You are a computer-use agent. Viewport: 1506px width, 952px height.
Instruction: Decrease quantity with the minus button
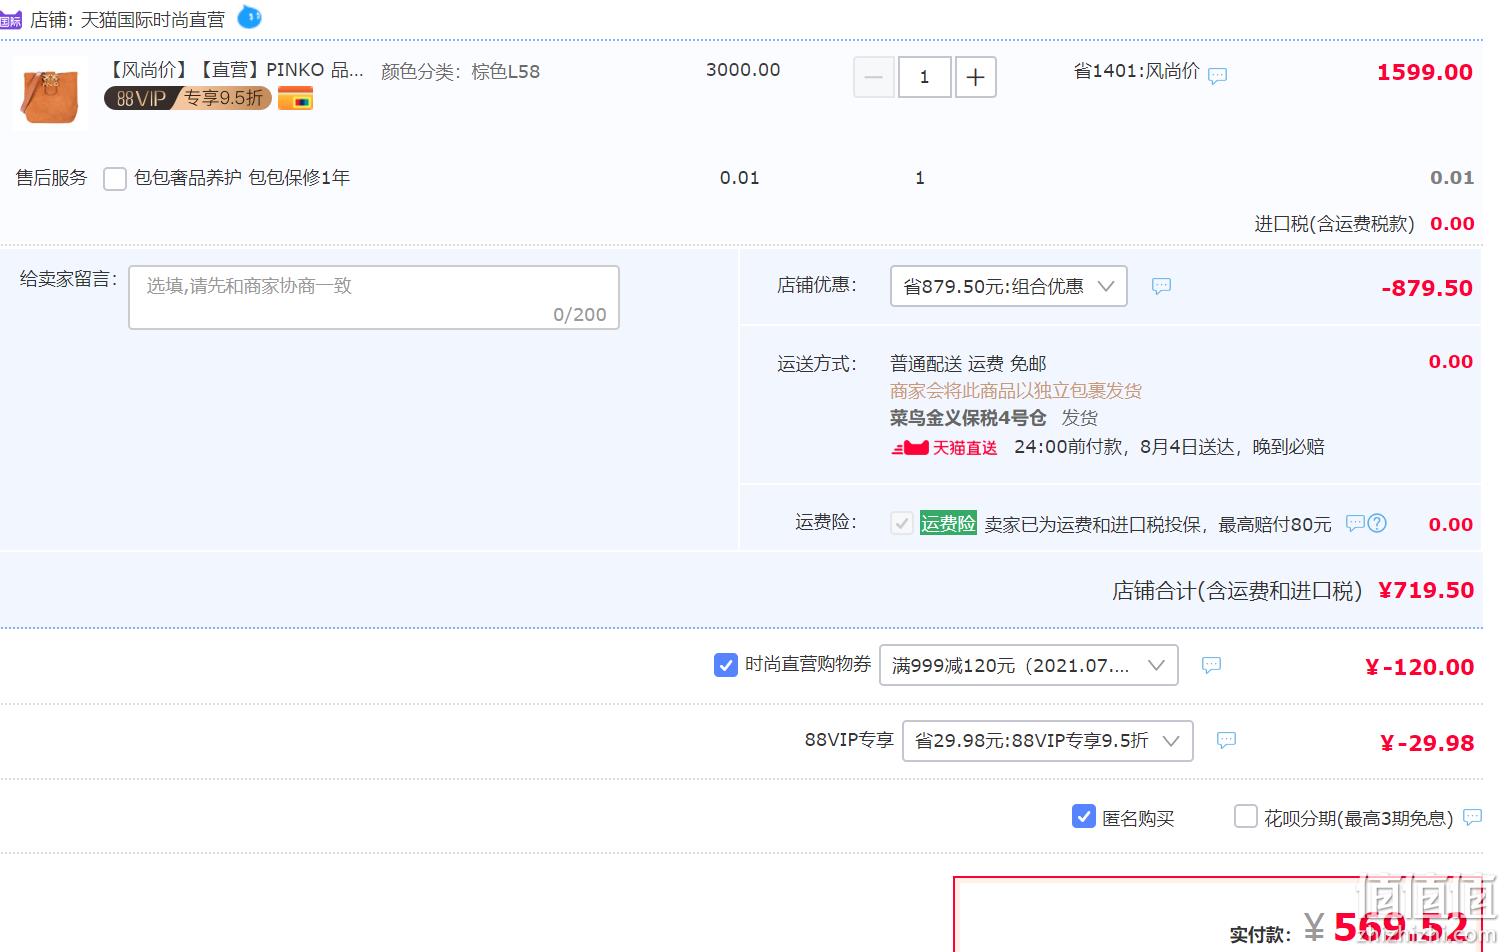coord(873,77)
